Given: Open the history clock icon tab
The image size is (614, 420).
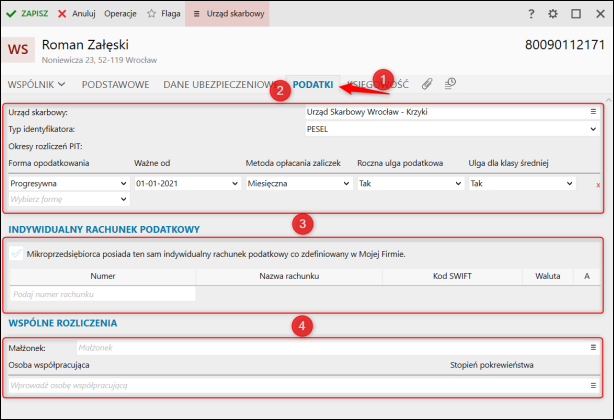Looking at the screenshot, I should [x=450, y=84].
